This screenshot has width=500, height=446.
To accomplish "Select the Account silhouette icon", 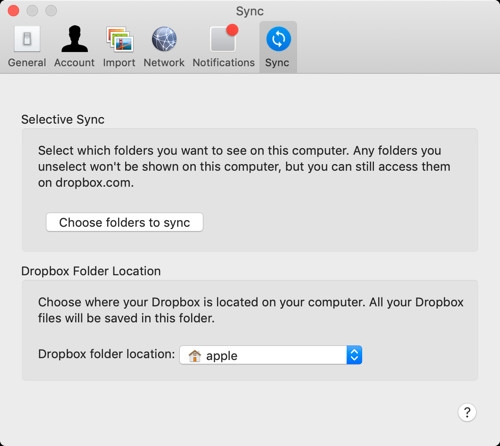I will pos(75,39).
